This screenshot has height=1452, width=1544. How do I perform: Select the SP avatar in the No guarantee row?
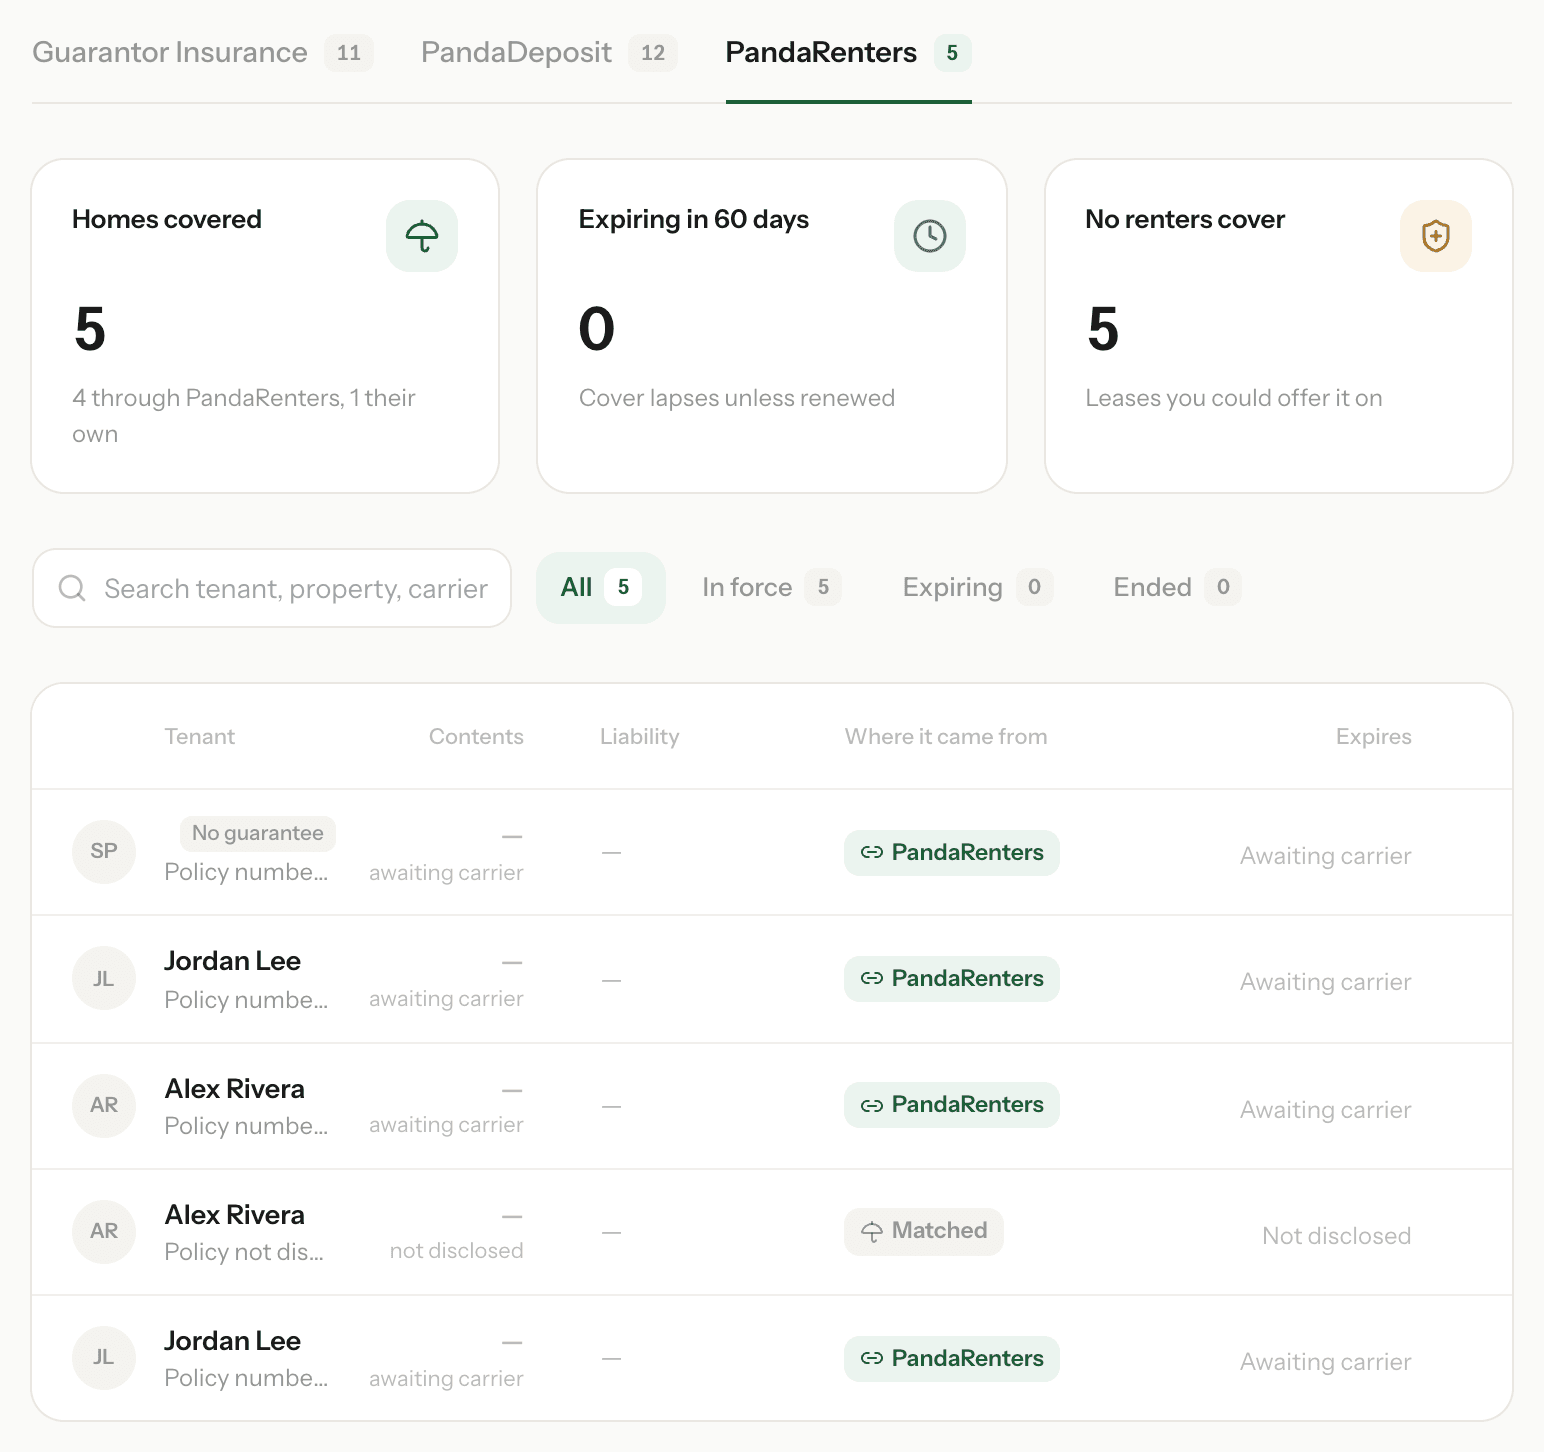104,852
